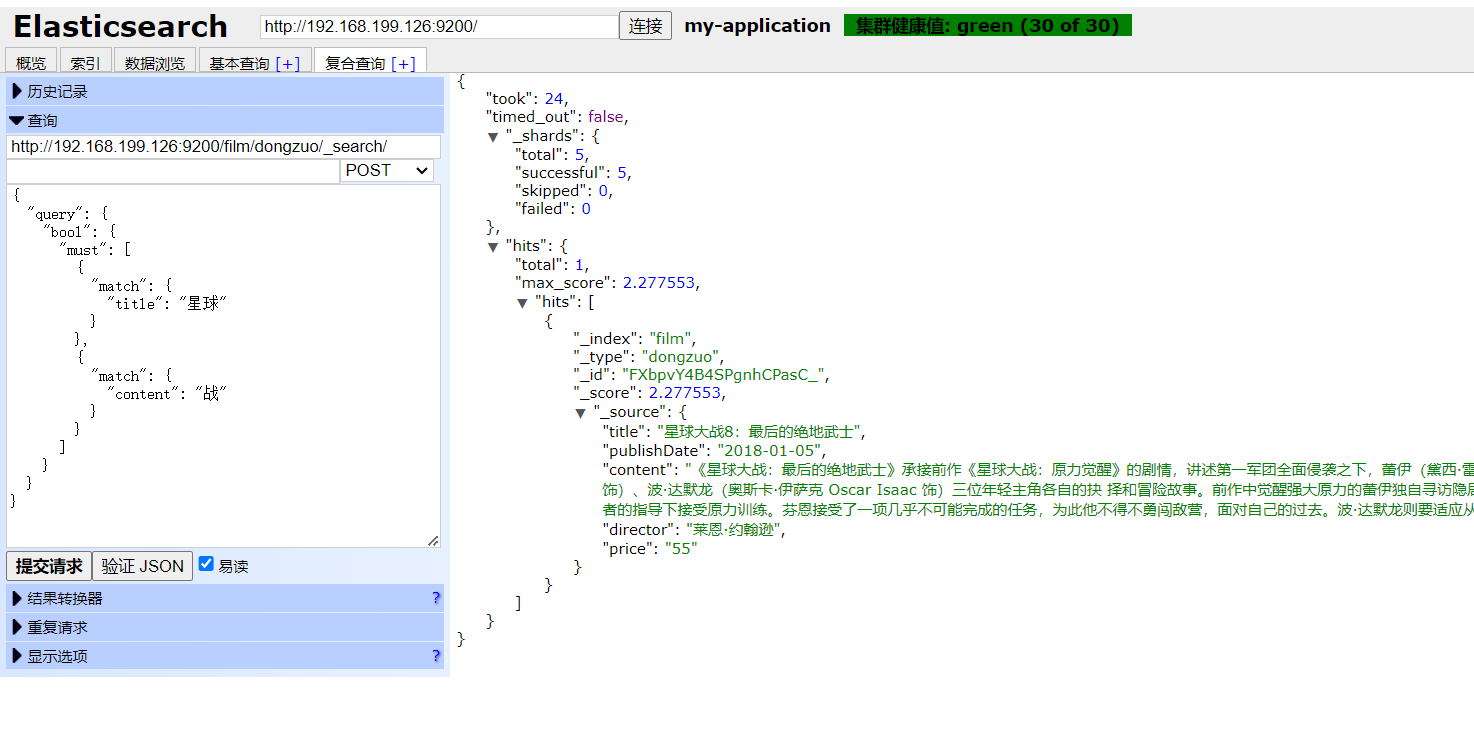Switch to the 概览 tab

pos(31,63)
